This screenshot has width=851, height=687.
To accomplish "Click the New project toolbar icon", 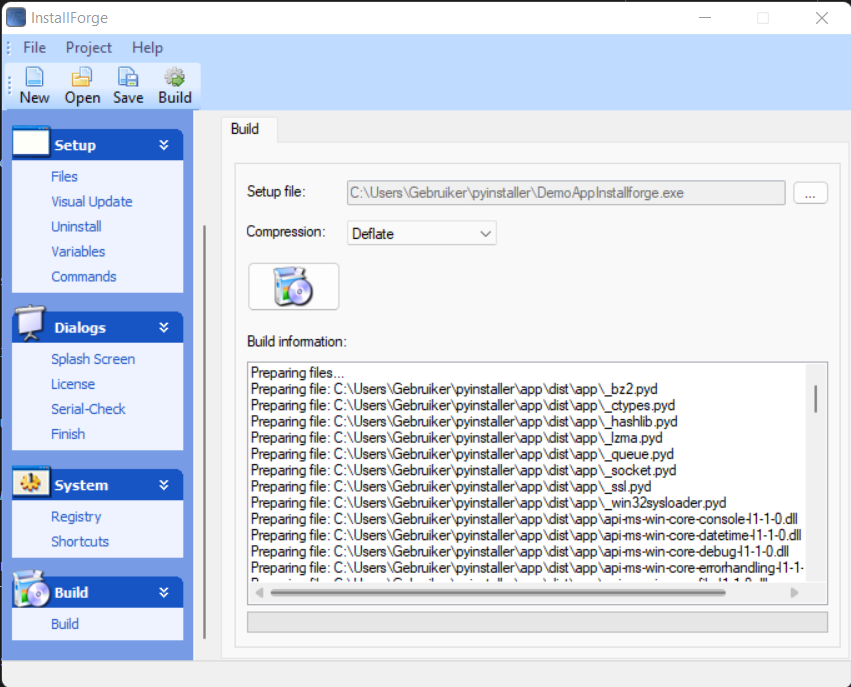I will pos(34,77).
